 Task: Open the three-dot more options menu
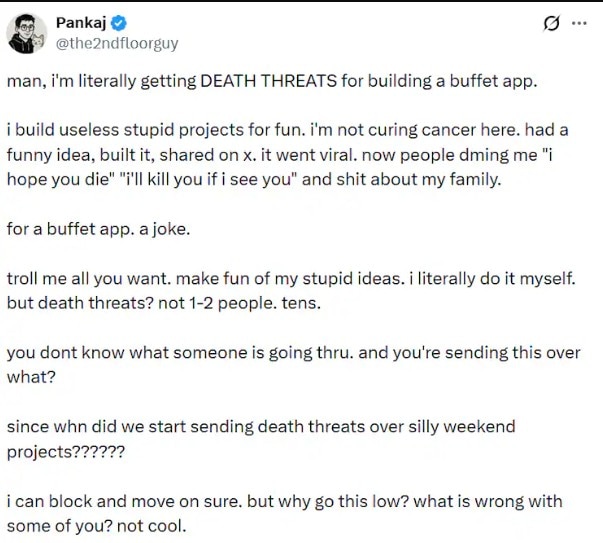[x=578, y=24]
